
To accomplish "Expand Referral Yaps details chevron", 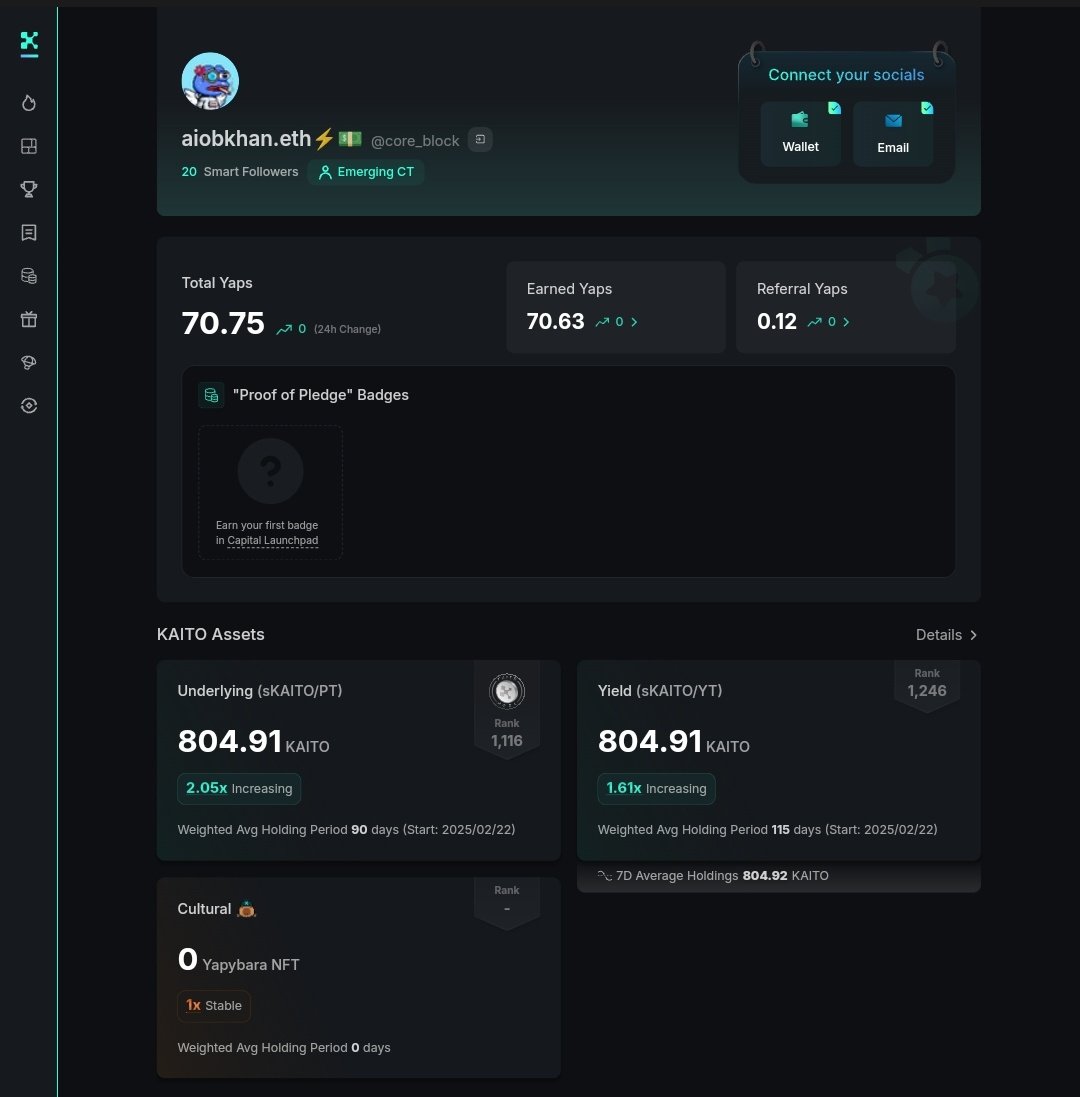I will (x=846, y=322).
